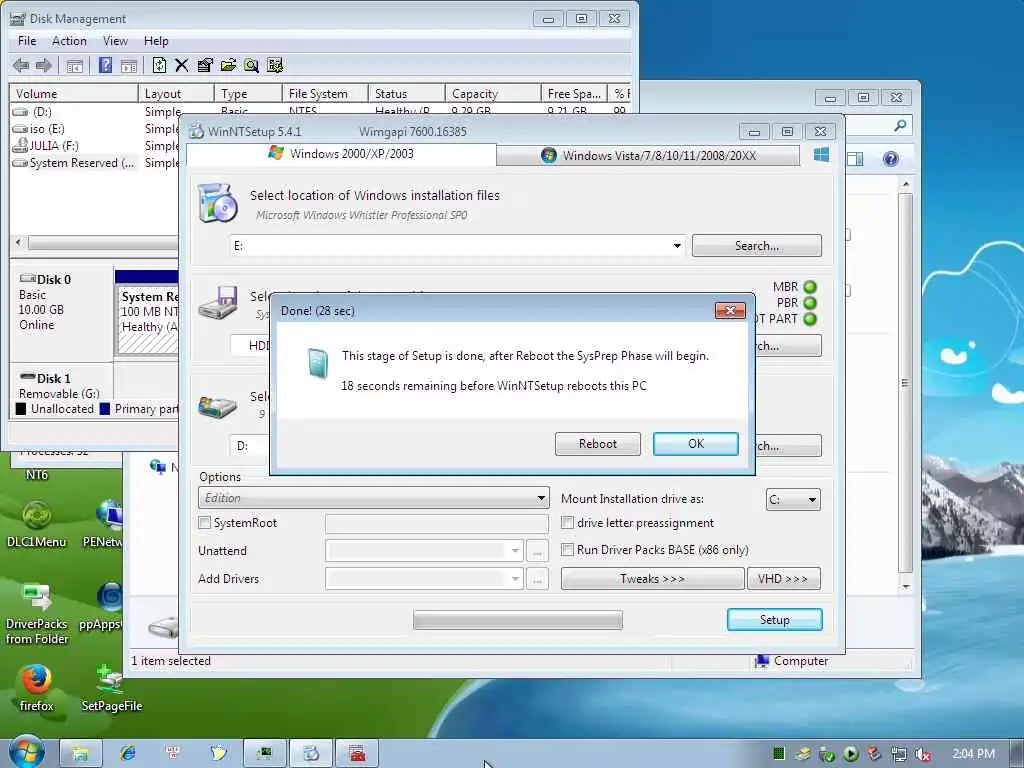Open the Add Drivers dropdown
Screen dimensions: 1024x768
[x=515, y=579]
